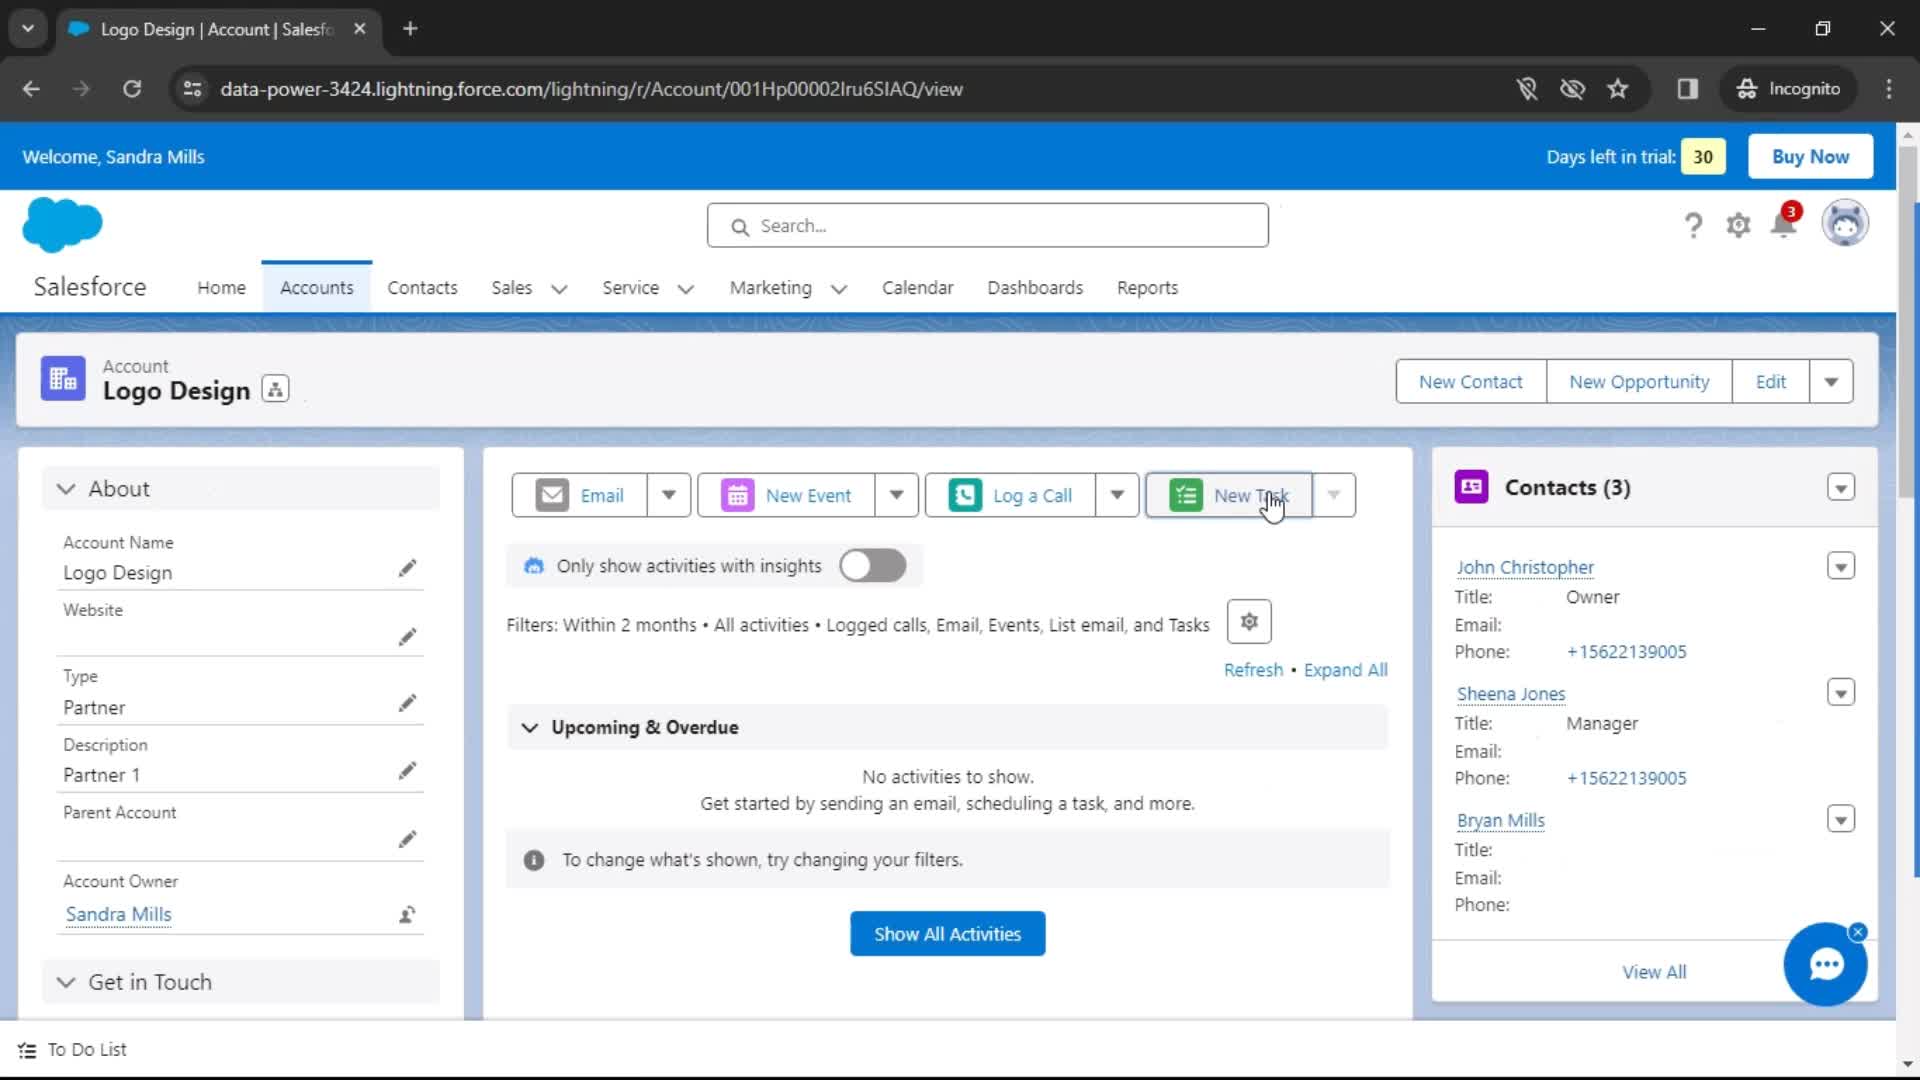This screenshot has width=1920, height=1080.
Task: Collapse the Get in Touch section
Action: (66, 982)
